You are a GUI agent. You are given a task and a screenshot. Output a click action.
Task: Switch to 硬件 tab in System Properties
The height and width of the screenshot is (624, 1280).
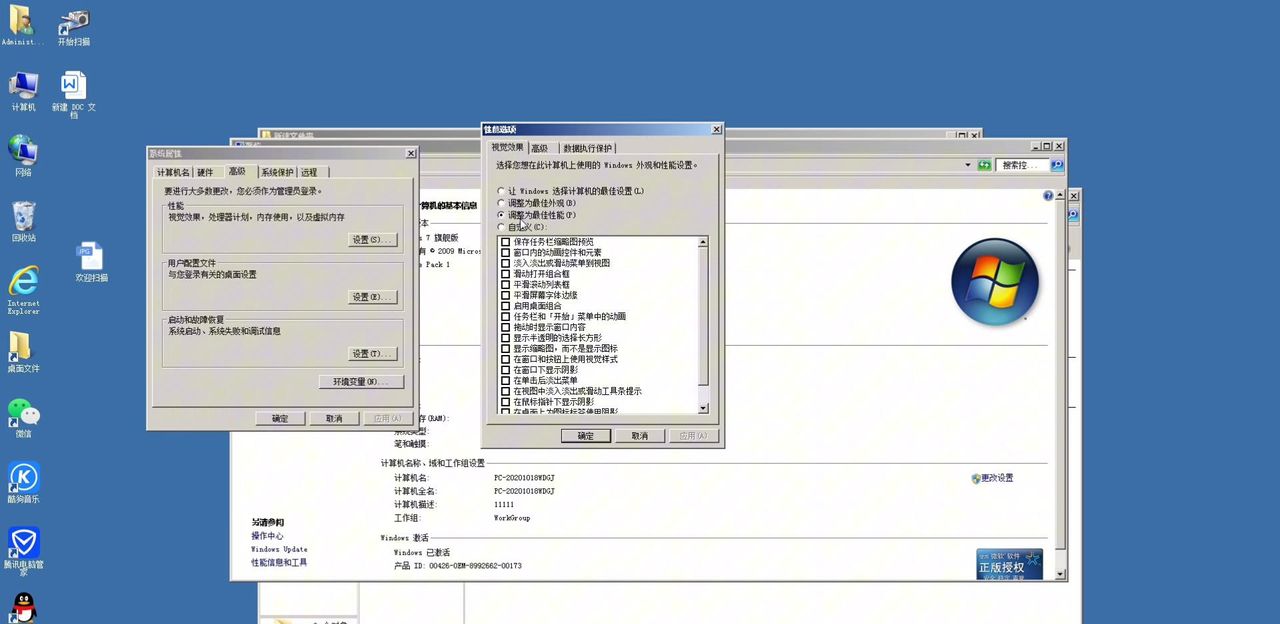205,172
